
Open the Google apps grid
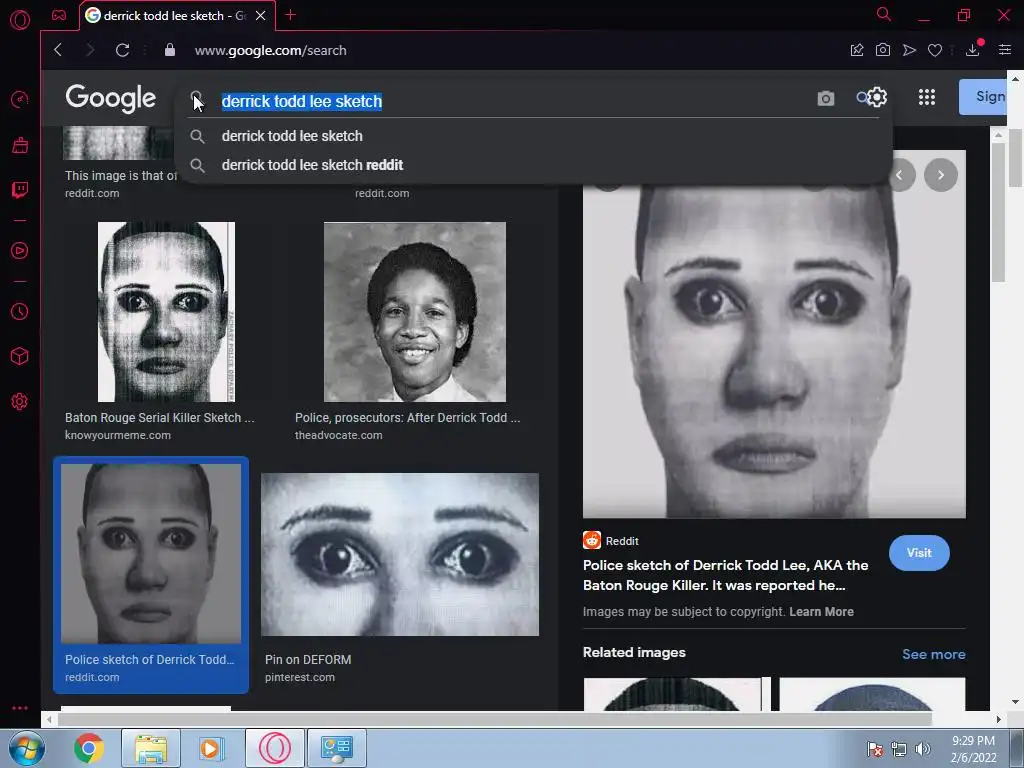(927, 97)
